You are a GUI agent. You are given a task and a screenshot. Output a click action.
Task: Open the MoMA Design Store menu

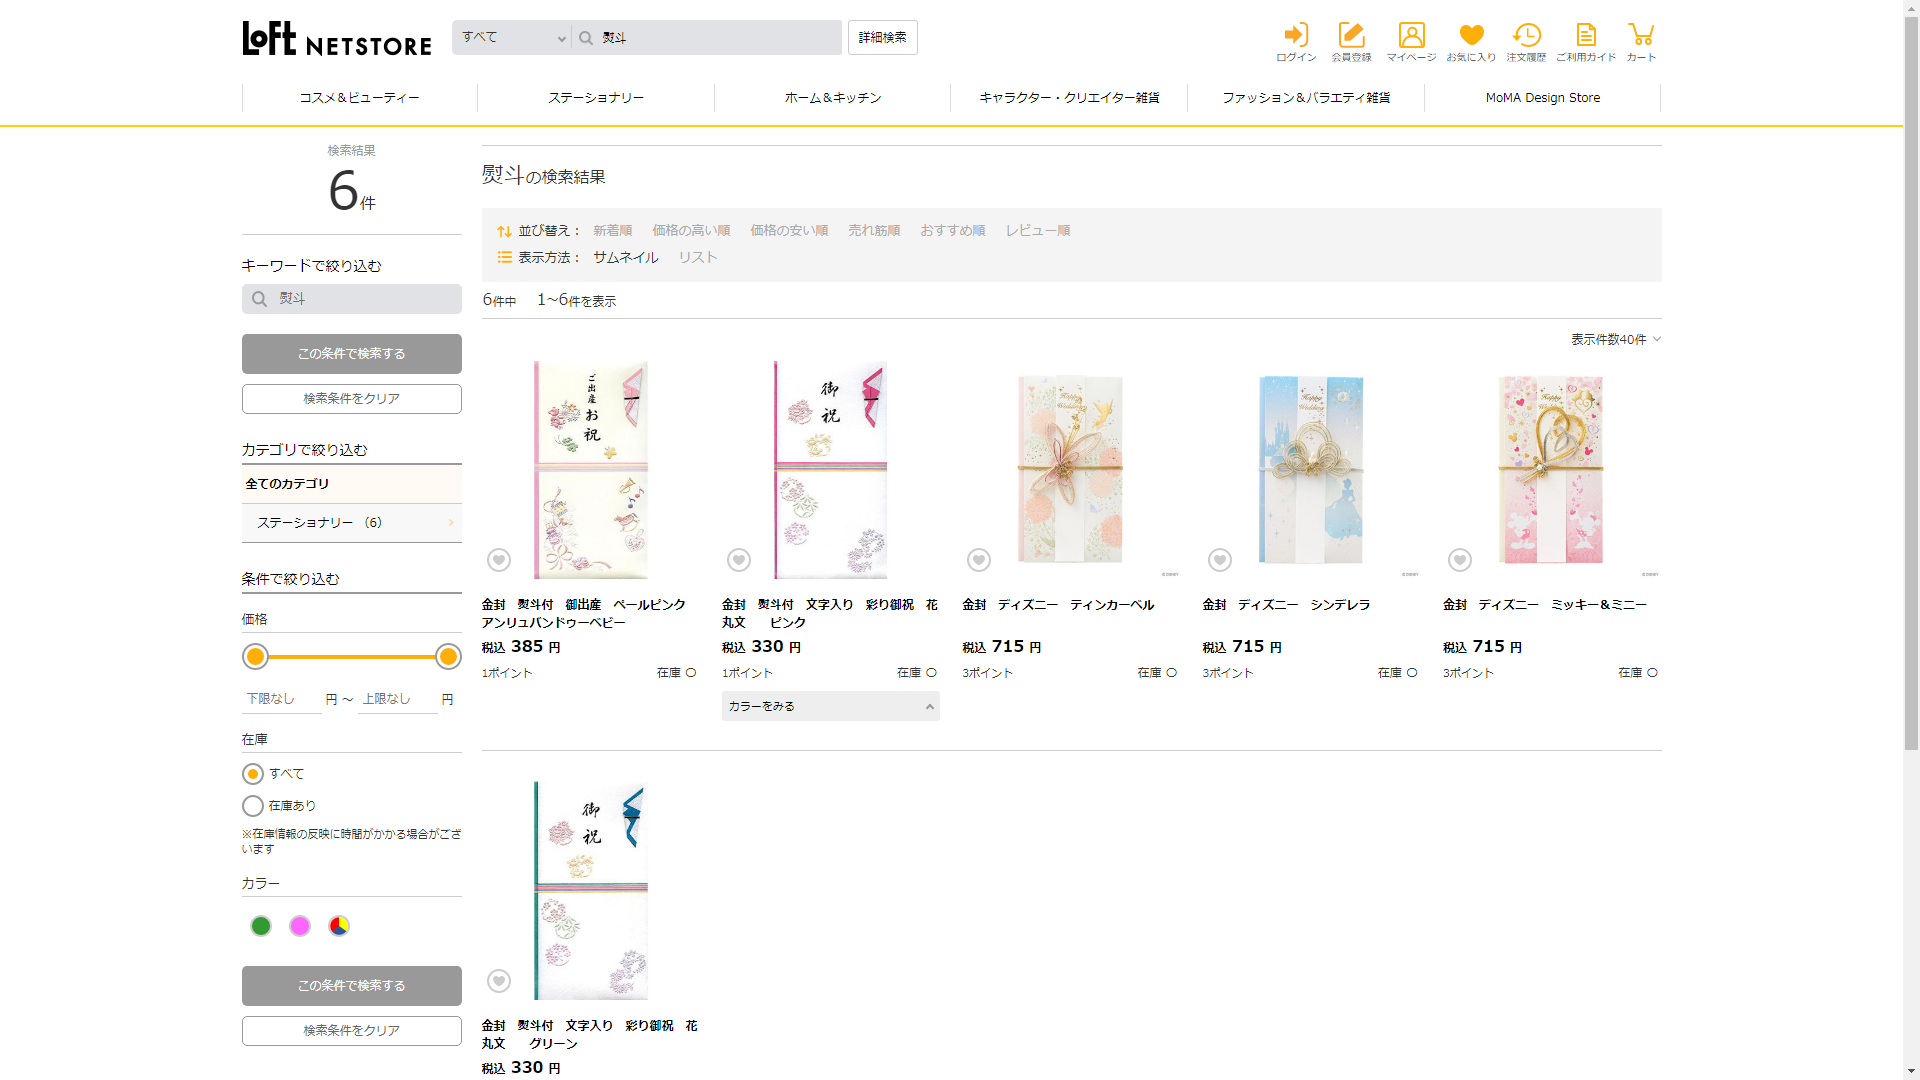pos(1543,98)
